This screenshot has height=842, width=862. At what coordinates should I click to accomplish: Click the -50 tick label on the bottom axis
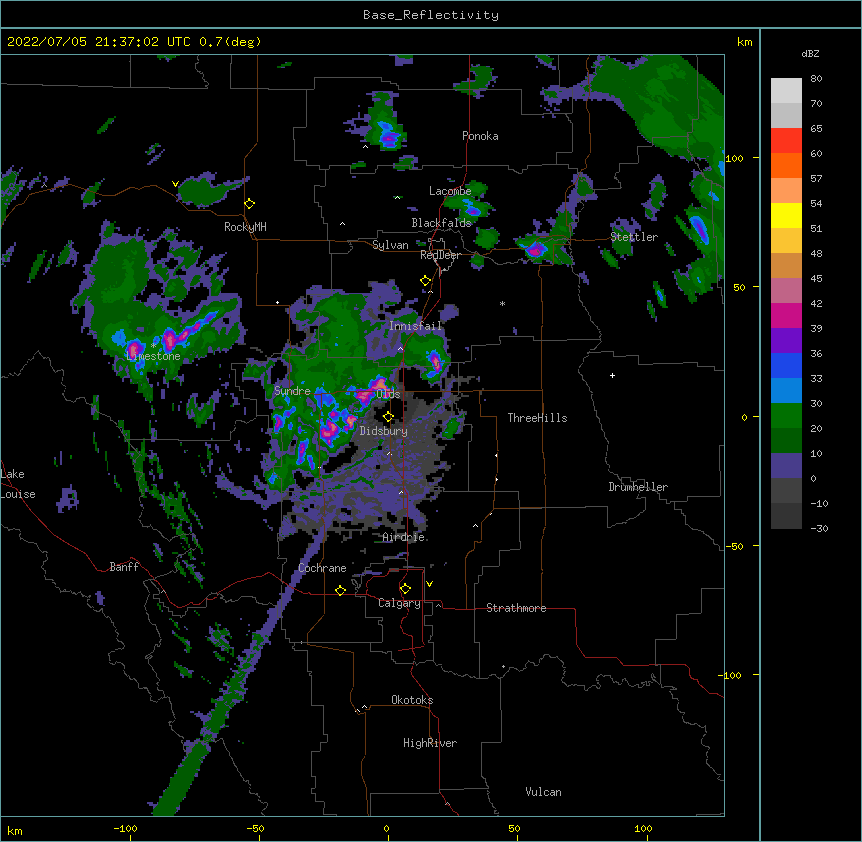pos(255,828)
